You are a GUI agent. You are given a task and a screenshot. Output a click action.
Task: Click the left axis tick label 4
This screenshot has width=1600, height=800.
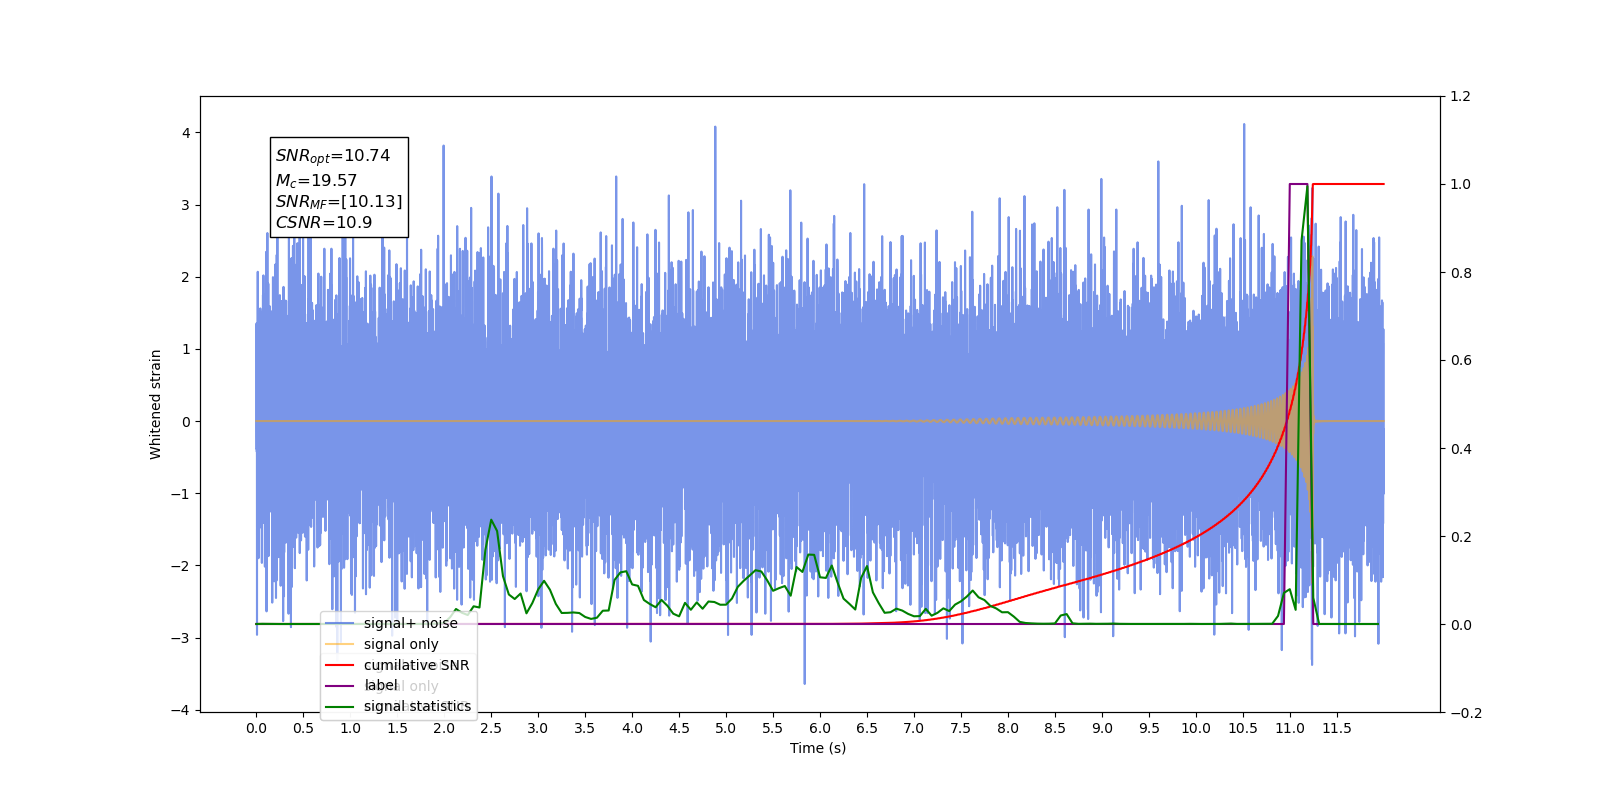[x=186, y=133]
